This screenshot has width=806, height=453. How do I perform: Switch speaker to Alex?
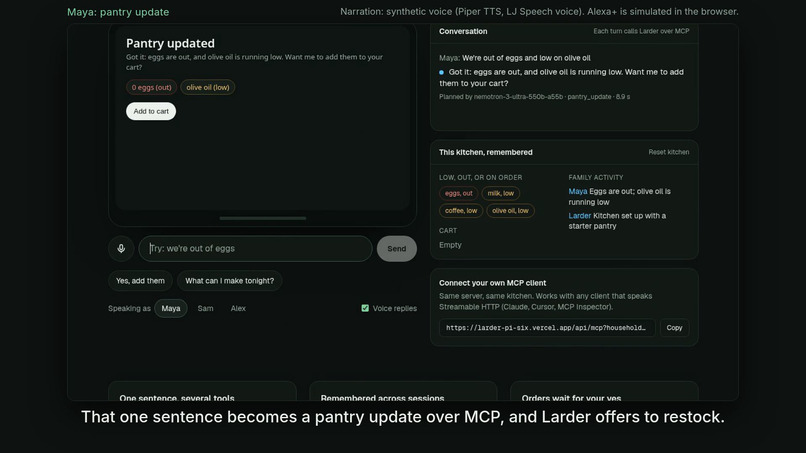(x=238, y=309)
